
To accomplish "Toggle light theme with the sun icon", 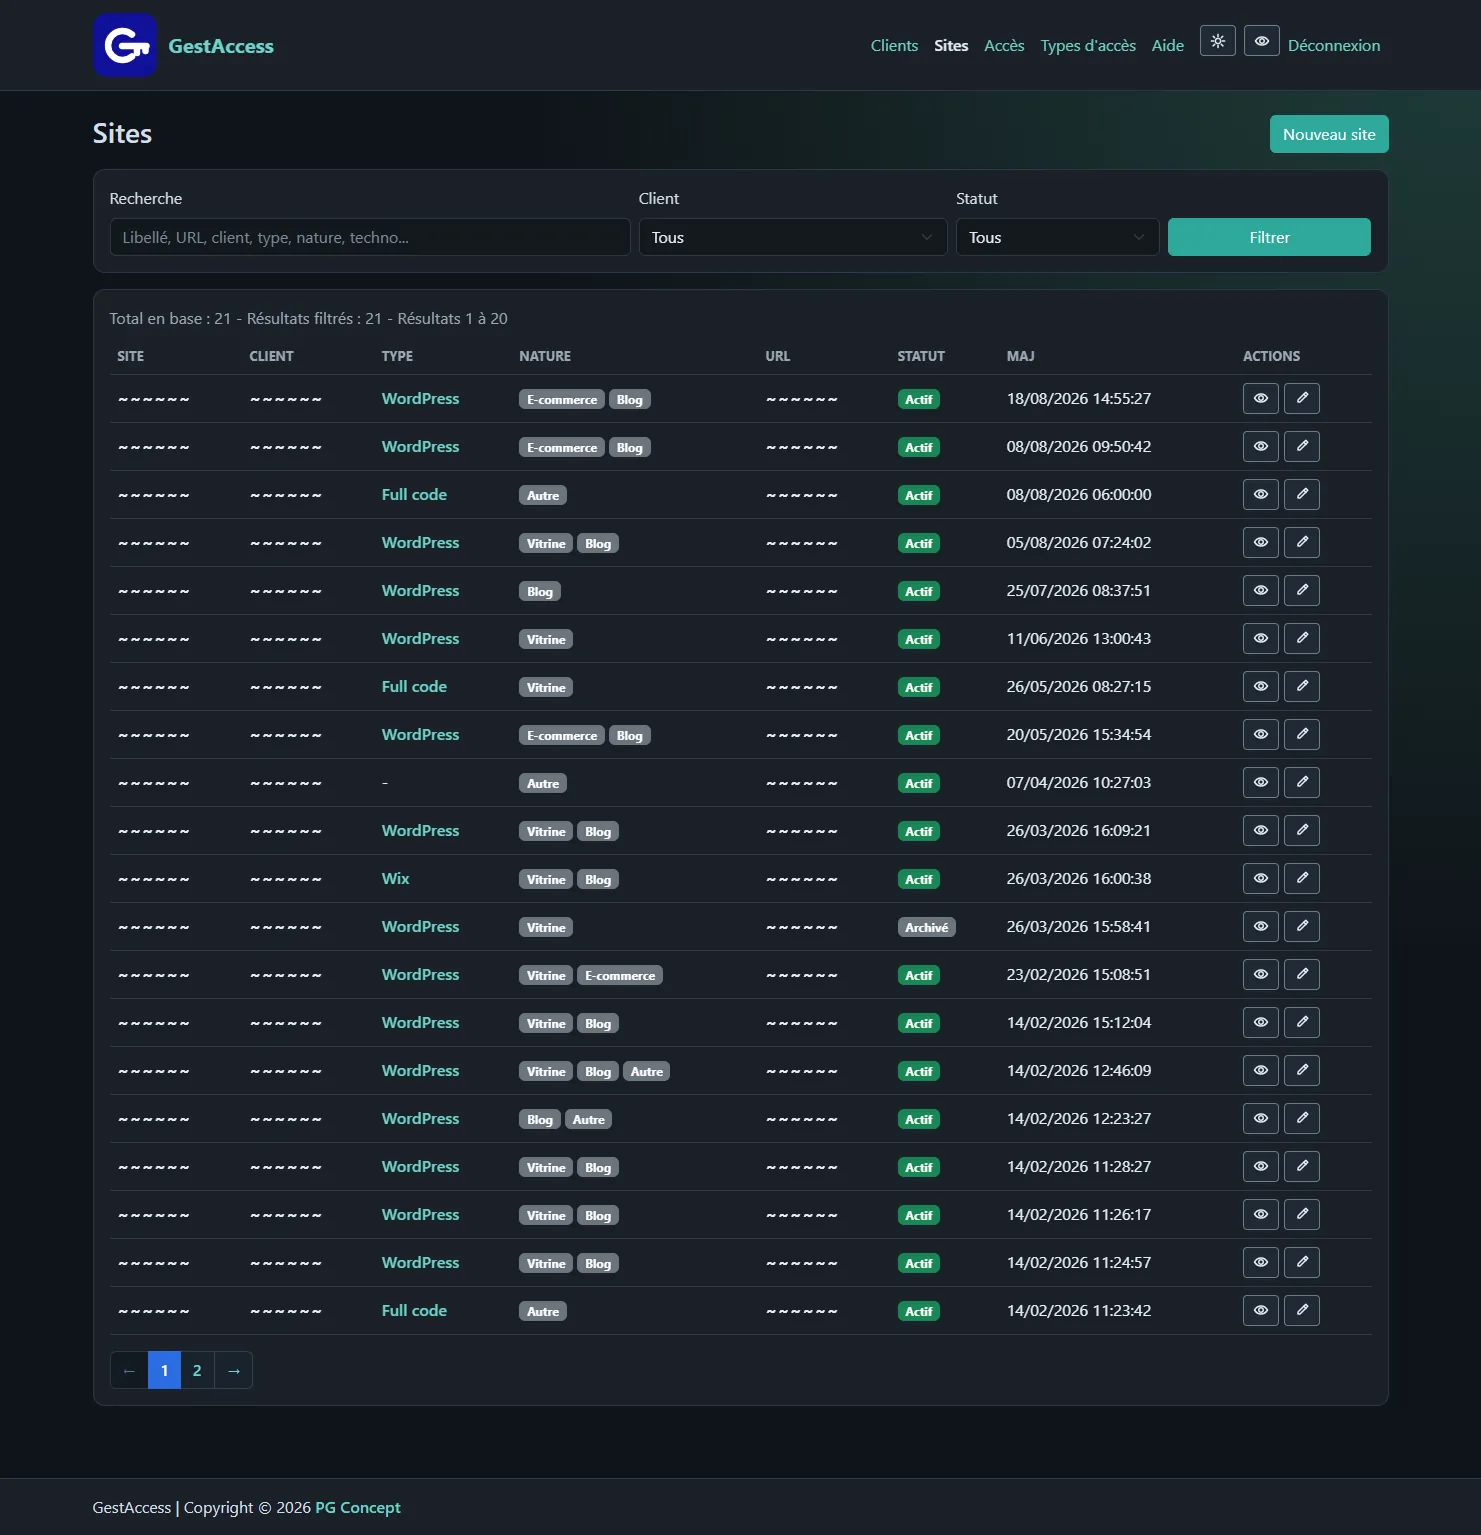I will pyautogui.click(x=1217, y=41).
